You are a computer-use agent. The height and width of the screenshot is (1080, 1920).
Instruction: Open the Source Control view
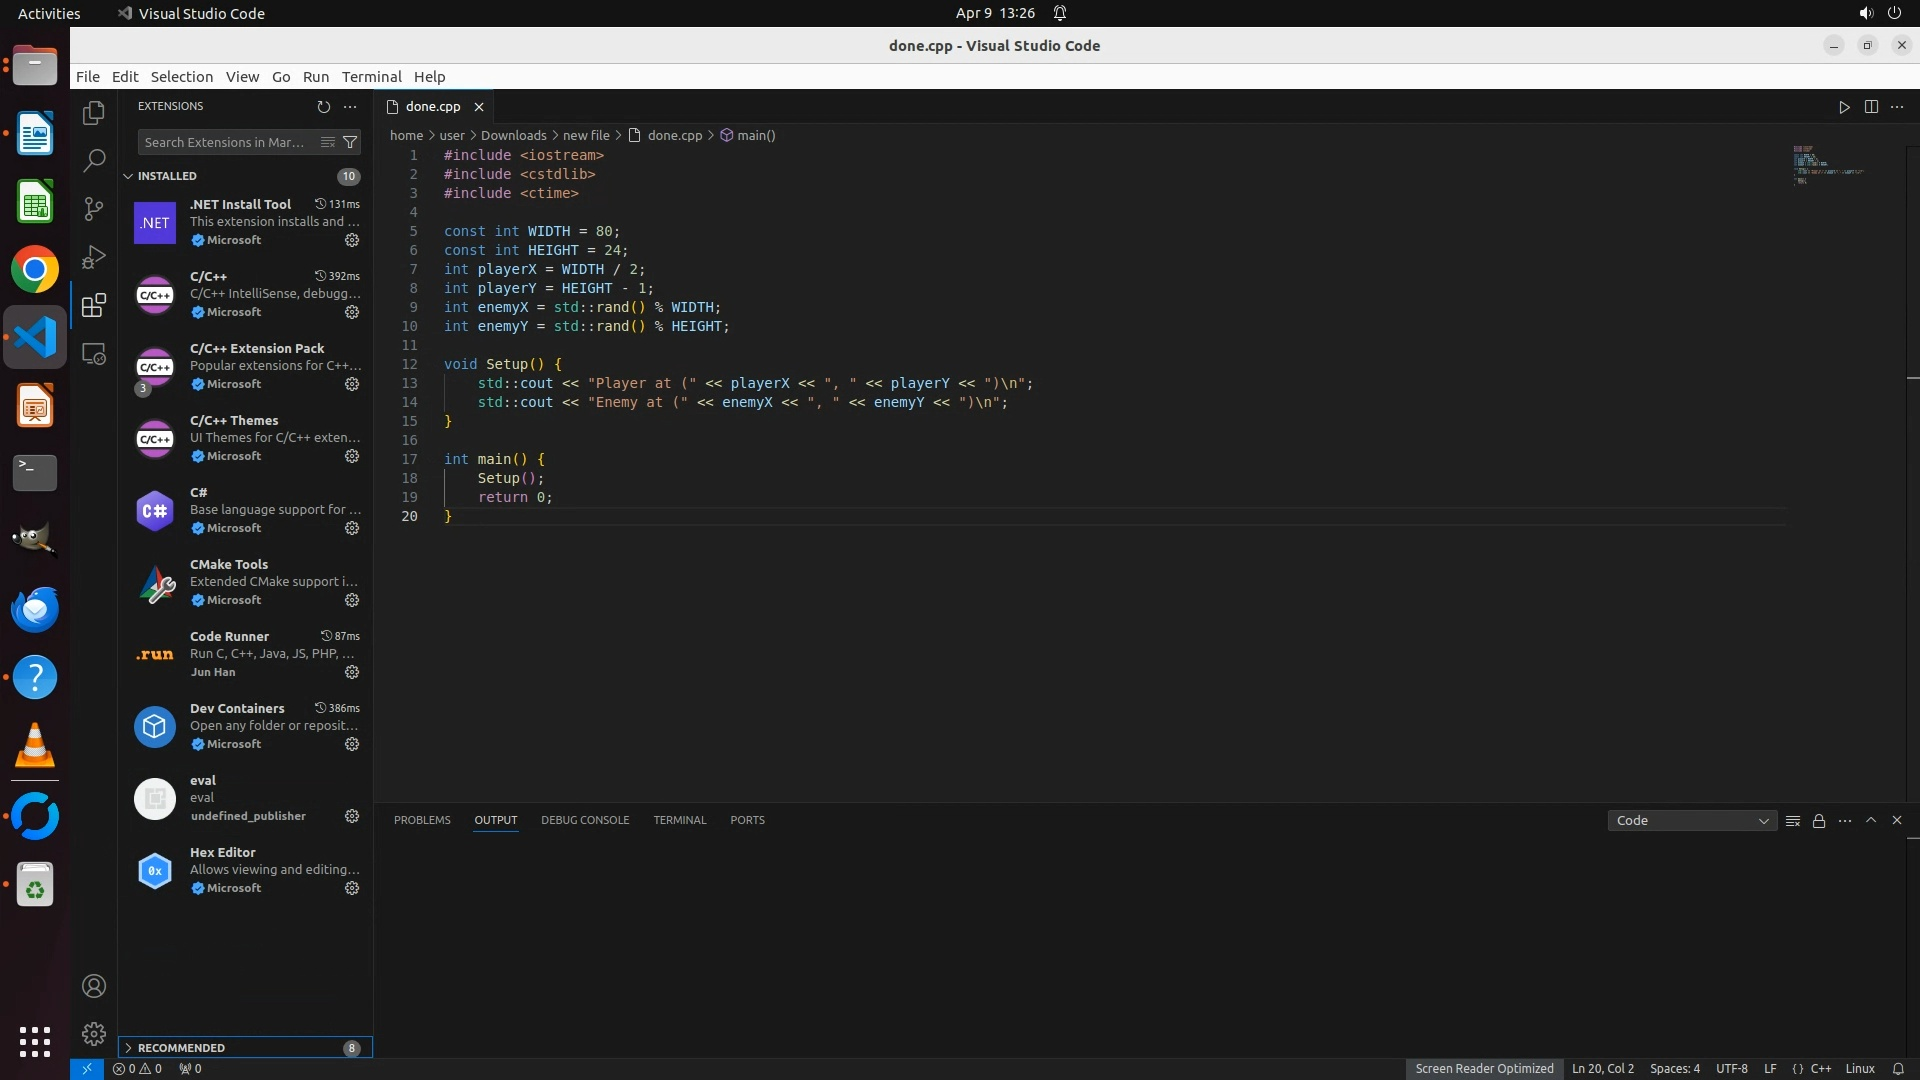[93, 208]
